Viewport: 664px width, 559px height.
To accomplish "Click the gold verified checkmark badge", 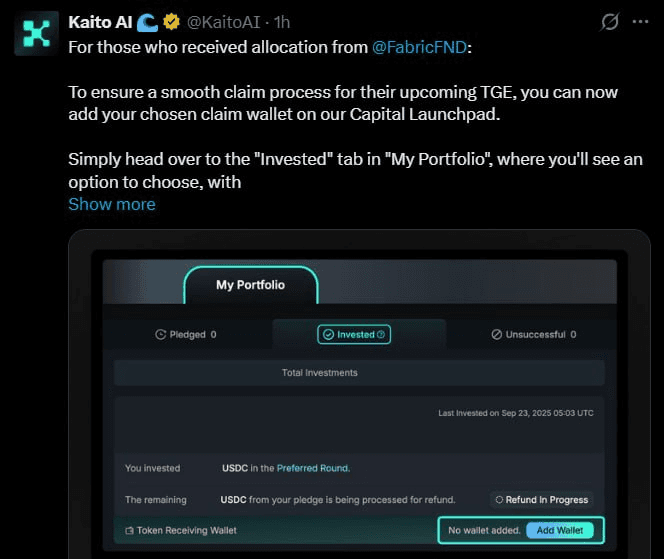I will click(x=174, y=21).
